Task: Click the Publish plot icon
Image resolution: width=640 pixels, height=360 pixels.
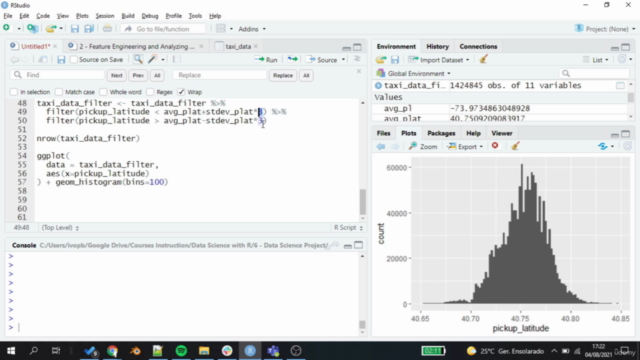Action: tap(603, 146)
